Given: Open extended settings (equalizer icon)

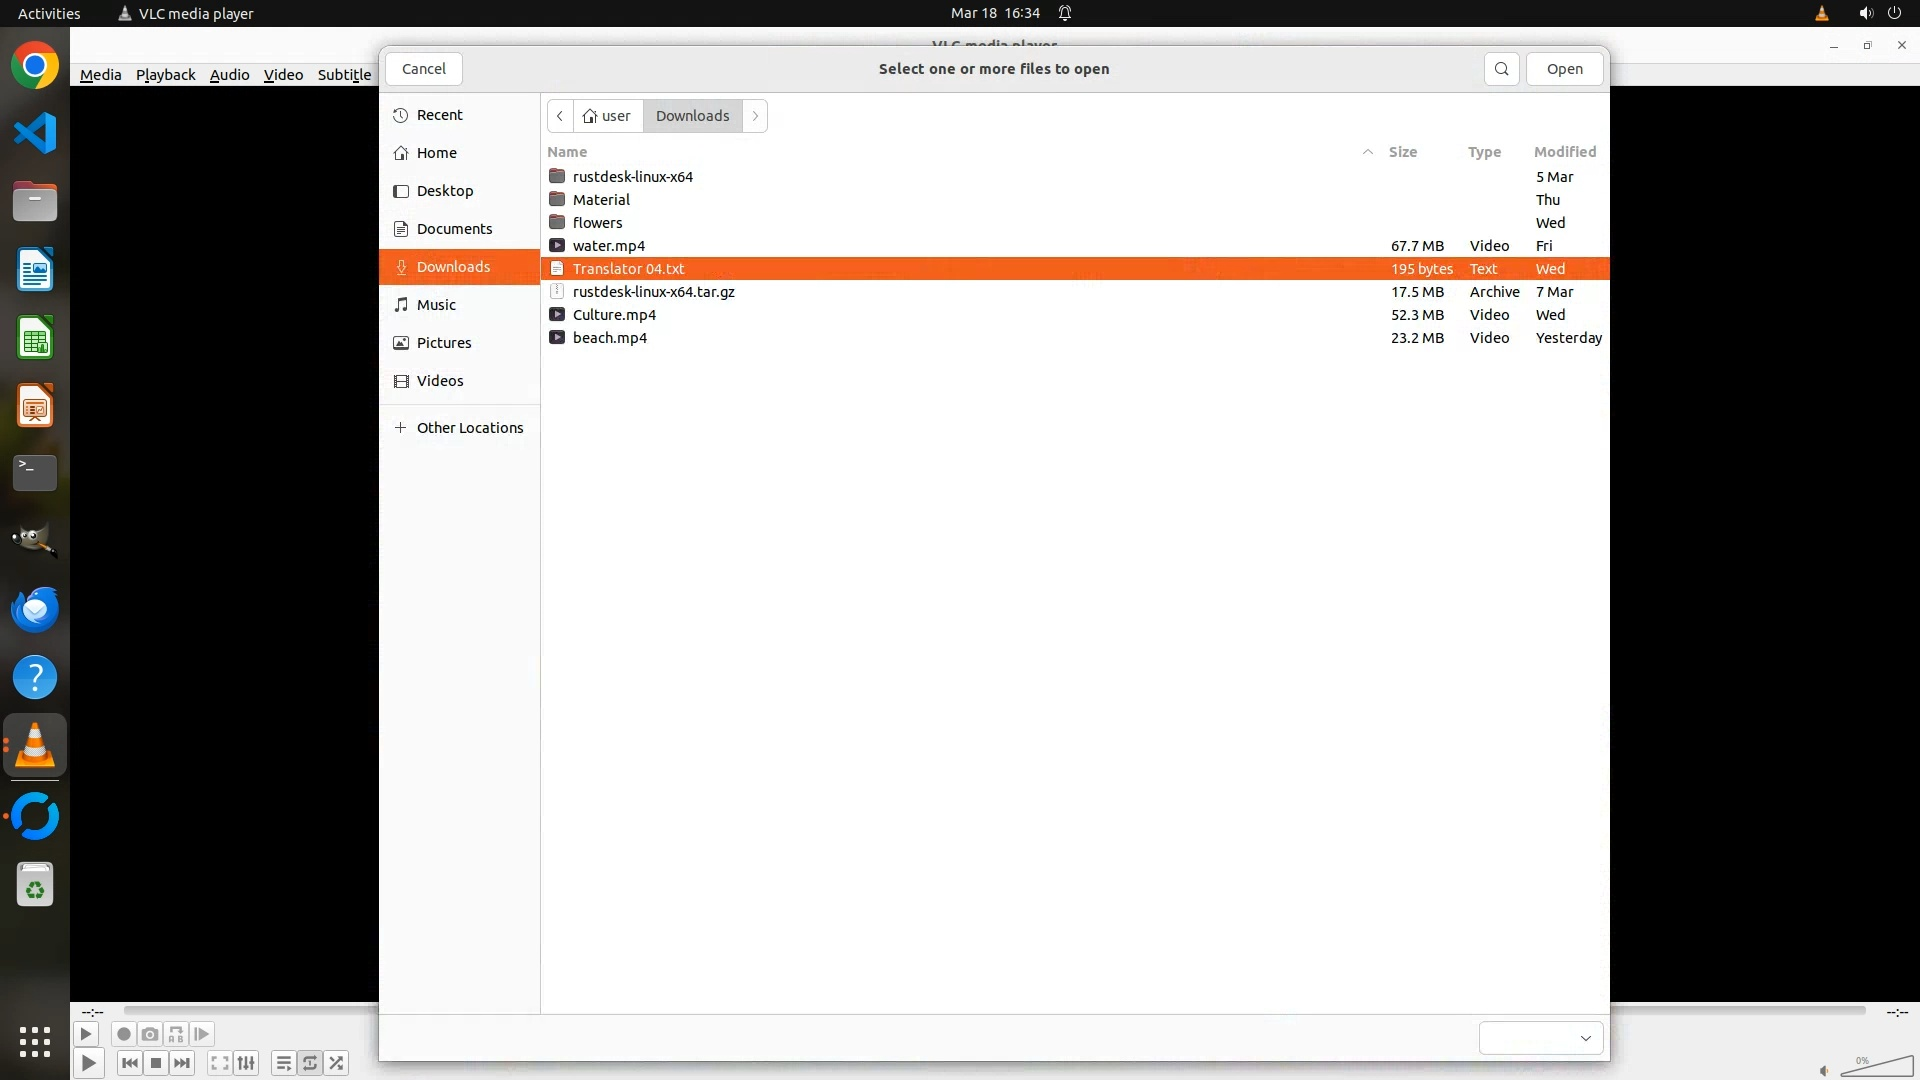Looking at the screenshot, I should [246, 1063].
